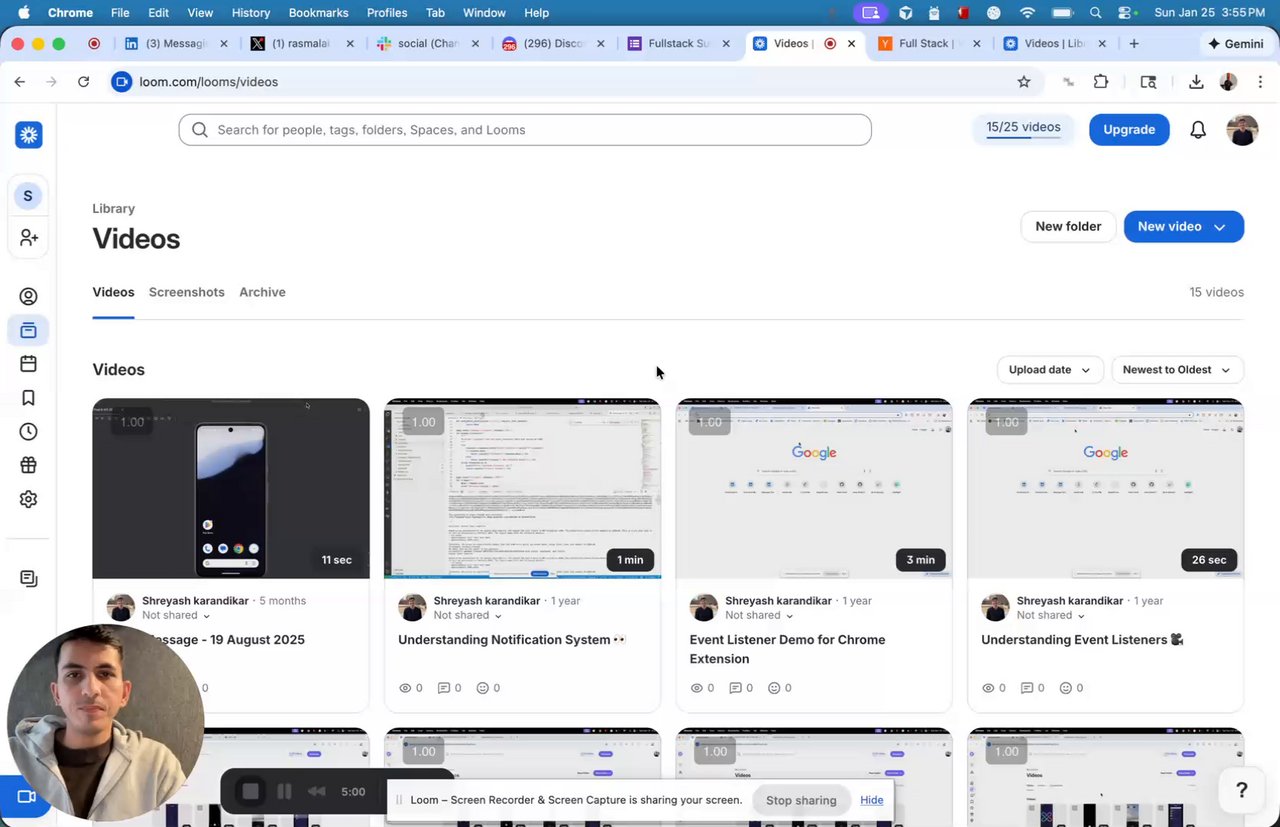Open the Understanding Event Listeners title
The image size is (1280, 827).
click(1082, 640)
